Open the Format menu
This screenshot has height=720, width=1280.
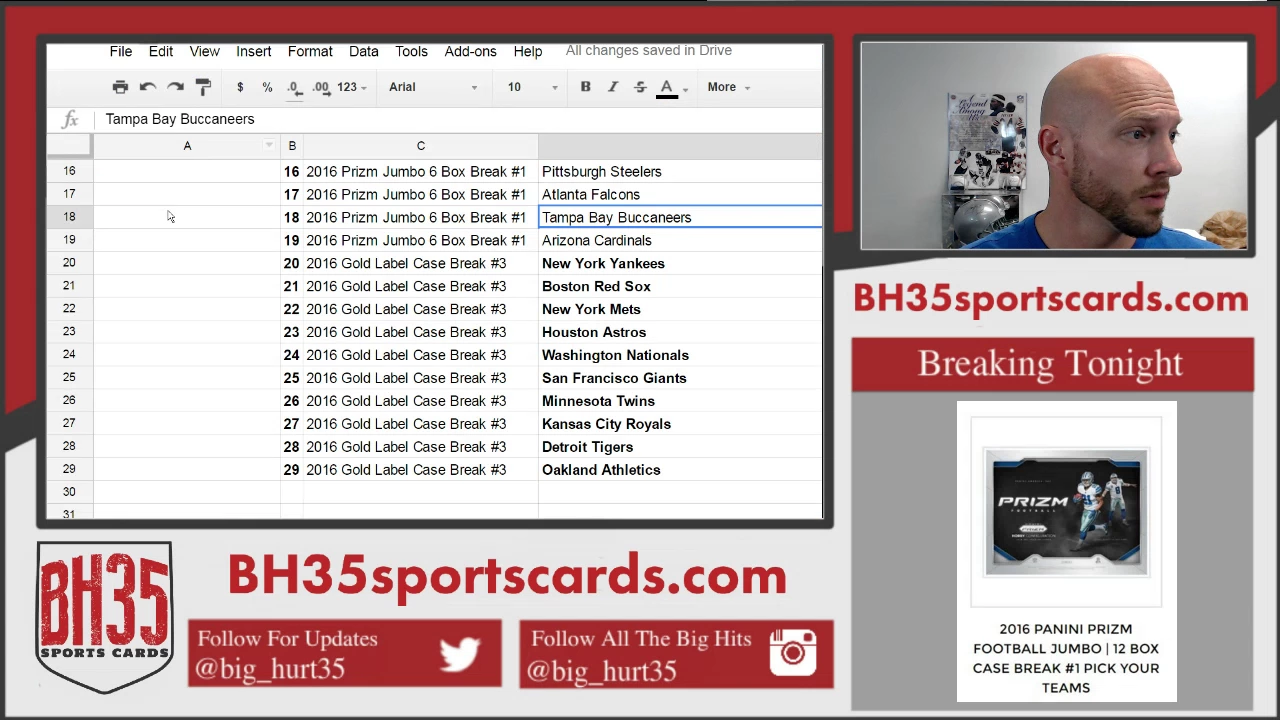click(x=310, y=51)
